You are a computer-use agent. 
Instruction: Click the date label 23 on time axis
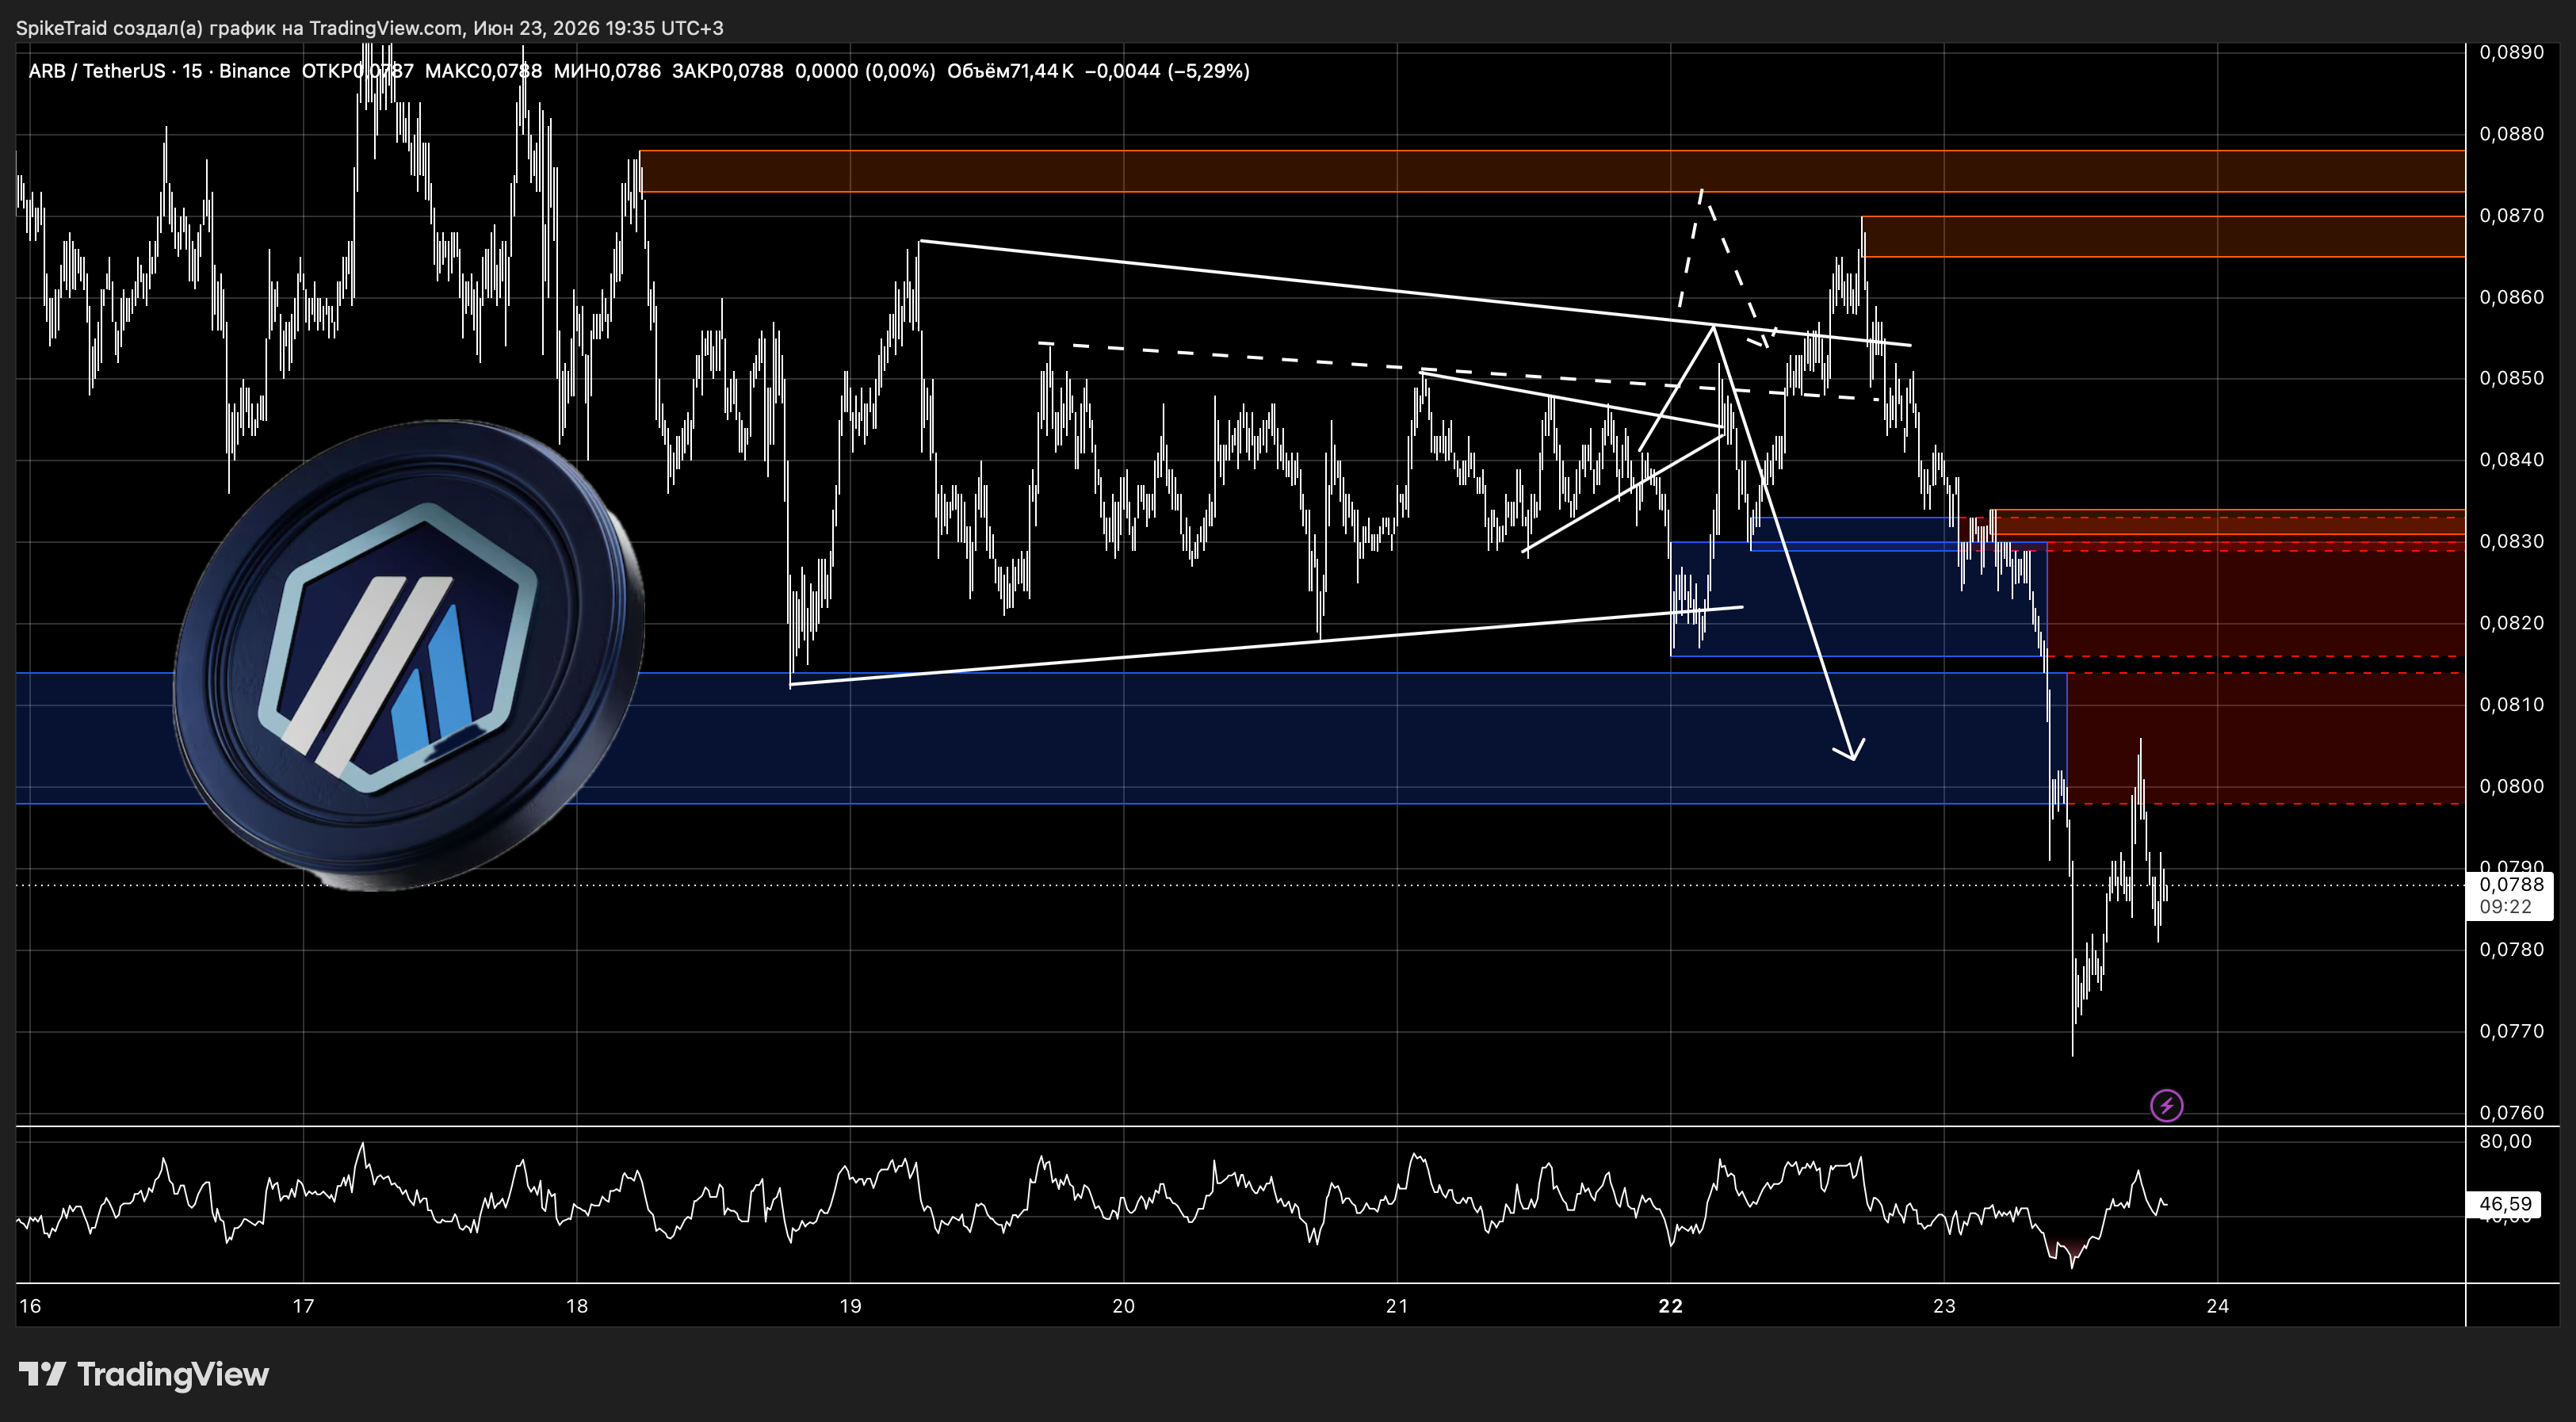(x=1944, y=1306)
